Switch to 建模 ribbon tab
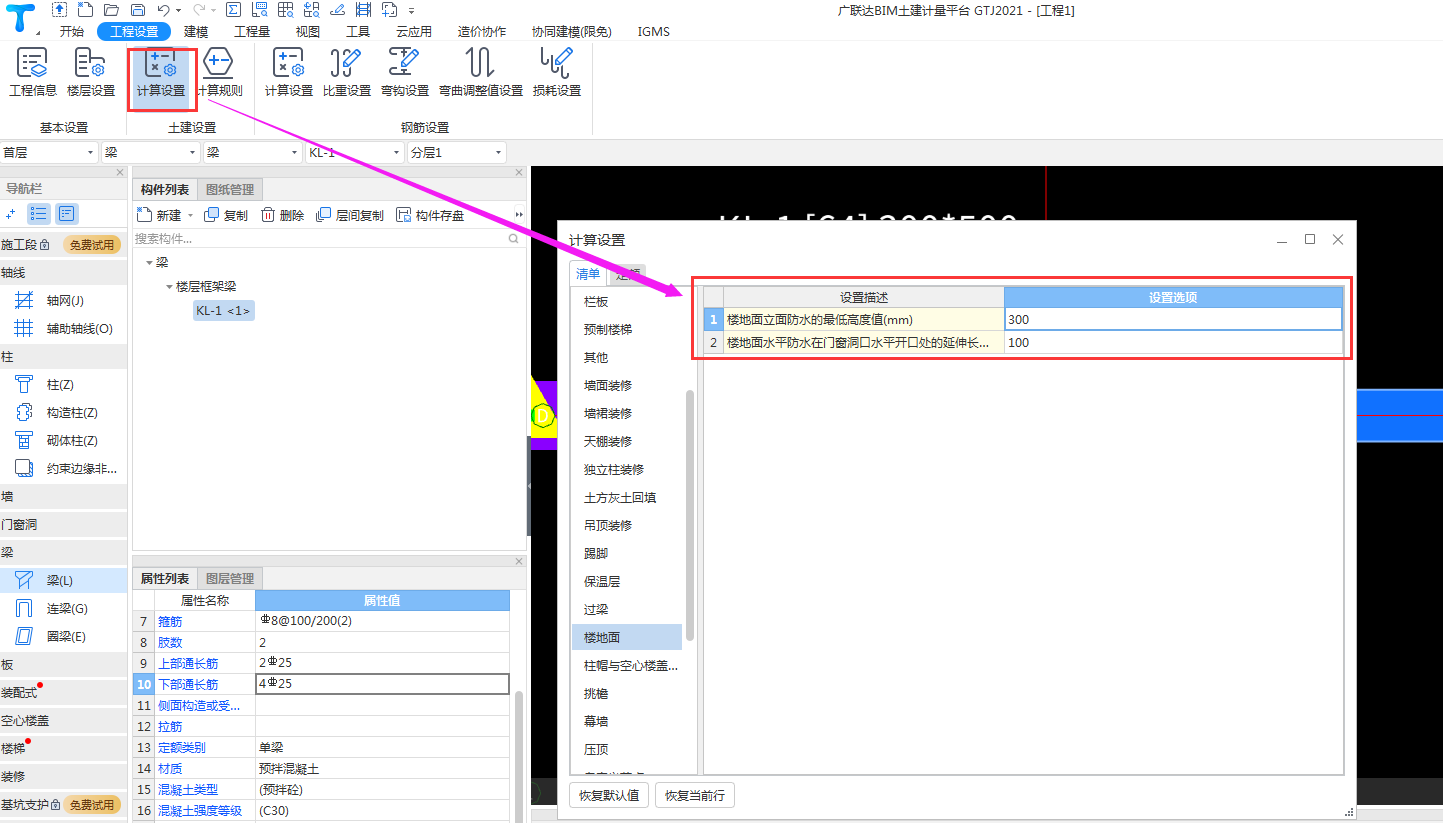This screenshot has width=1443, height=823. coord(196,31)
